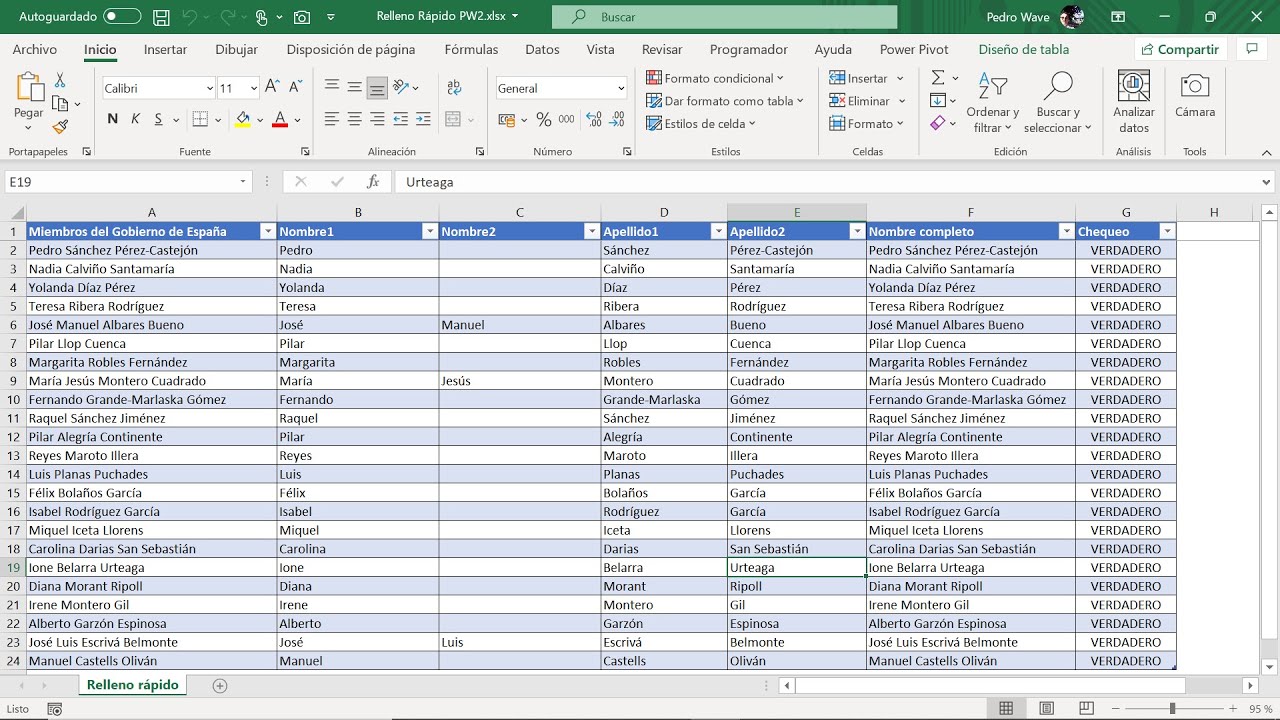This screenshot has width=1280, height=720.
Task: Switch to the Insertar tab
Action: pyautogui.click(x=165, y=49)
